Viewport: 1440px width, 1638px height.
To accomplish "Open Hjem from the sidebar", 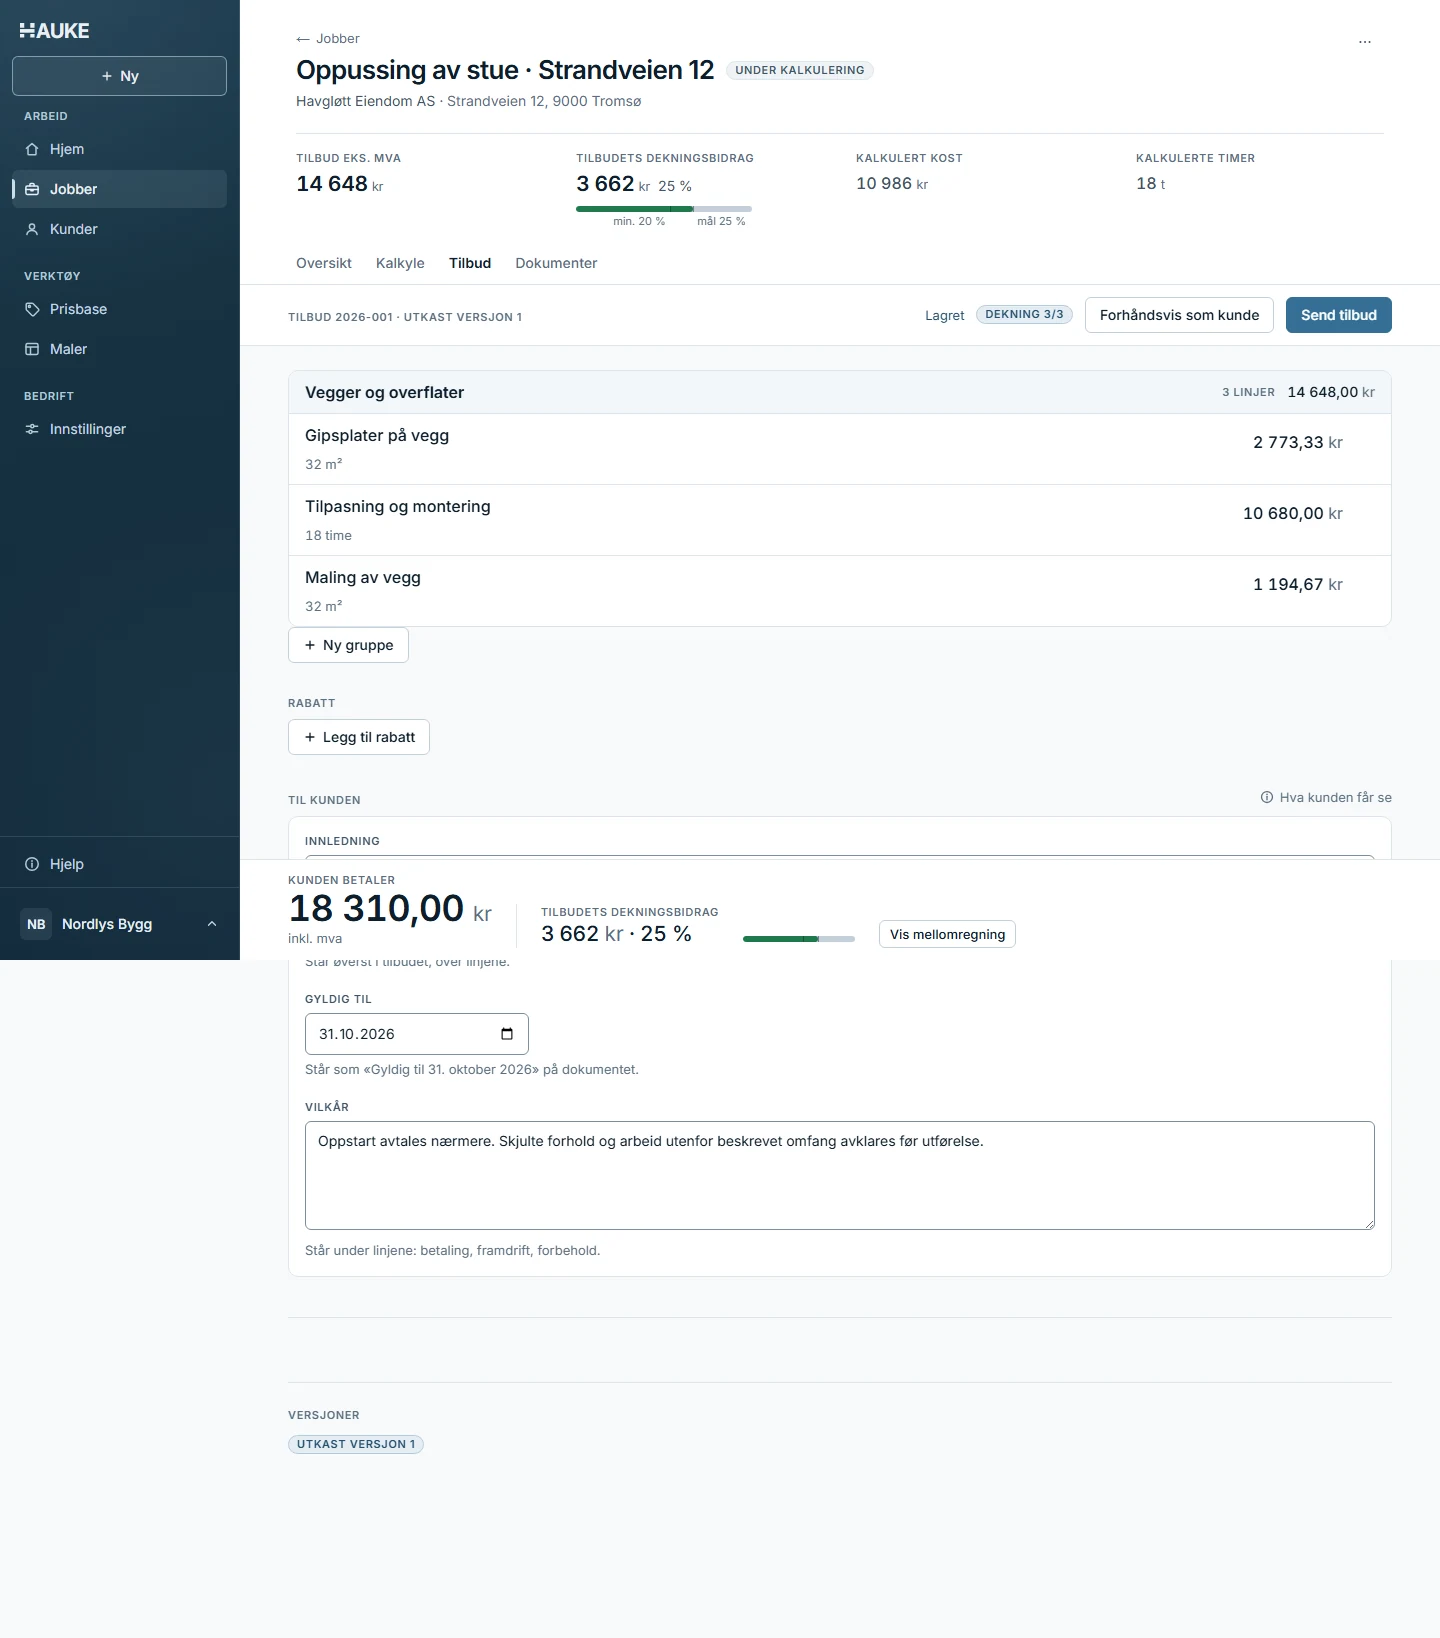I will coord(119,149).
